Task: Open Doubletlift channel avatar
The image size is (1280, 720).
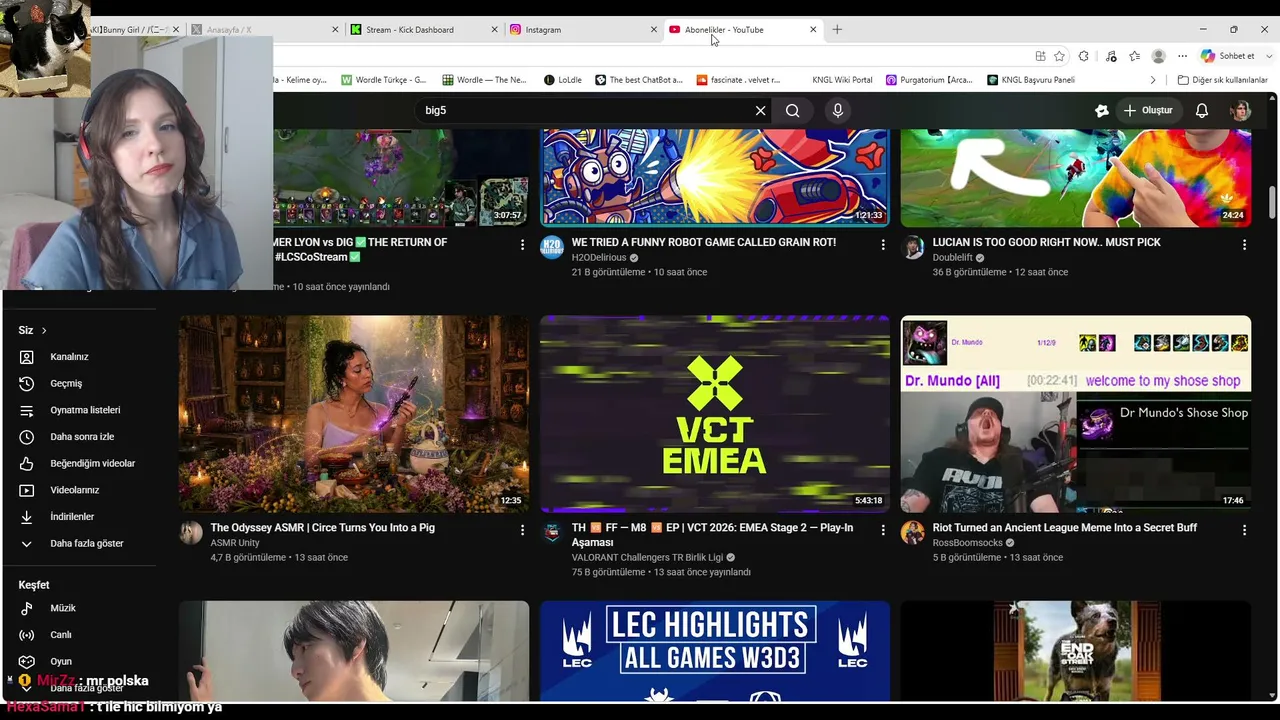Action: [x=913, y=247]
